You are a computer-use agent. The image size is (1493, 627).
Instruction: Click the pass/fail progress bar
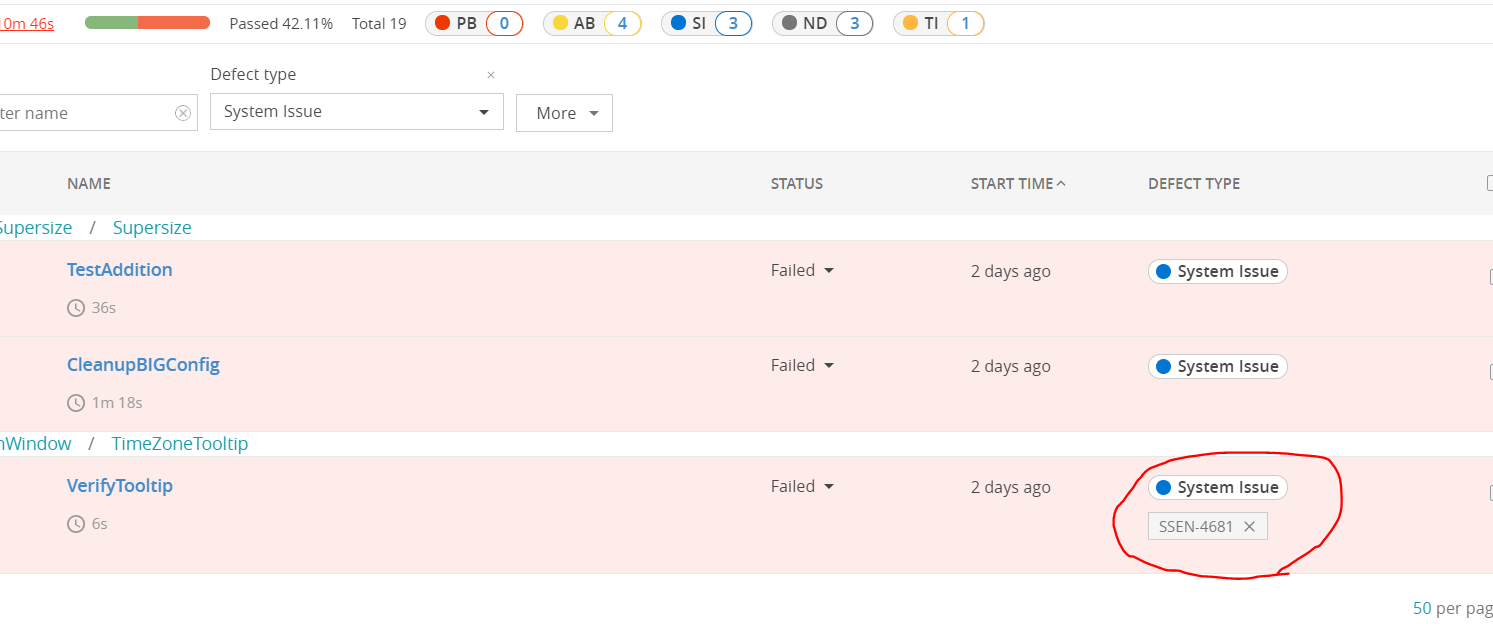coord(147,20)
